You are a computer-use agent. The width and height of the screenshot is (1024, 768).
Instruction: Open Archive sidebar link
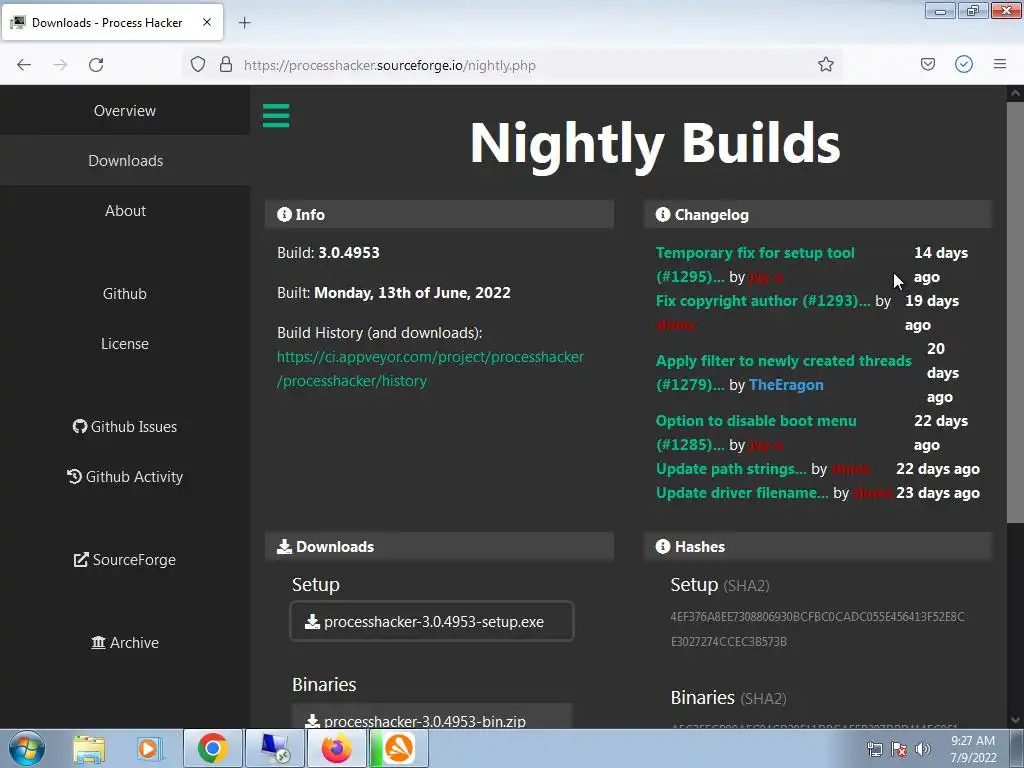click(125, 643)
